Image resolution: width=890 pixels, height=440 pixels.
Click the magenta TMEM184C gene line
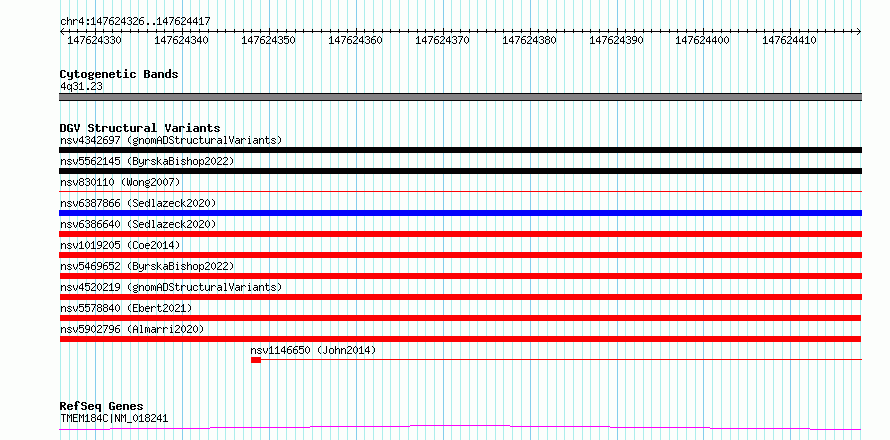coord(460,427)
